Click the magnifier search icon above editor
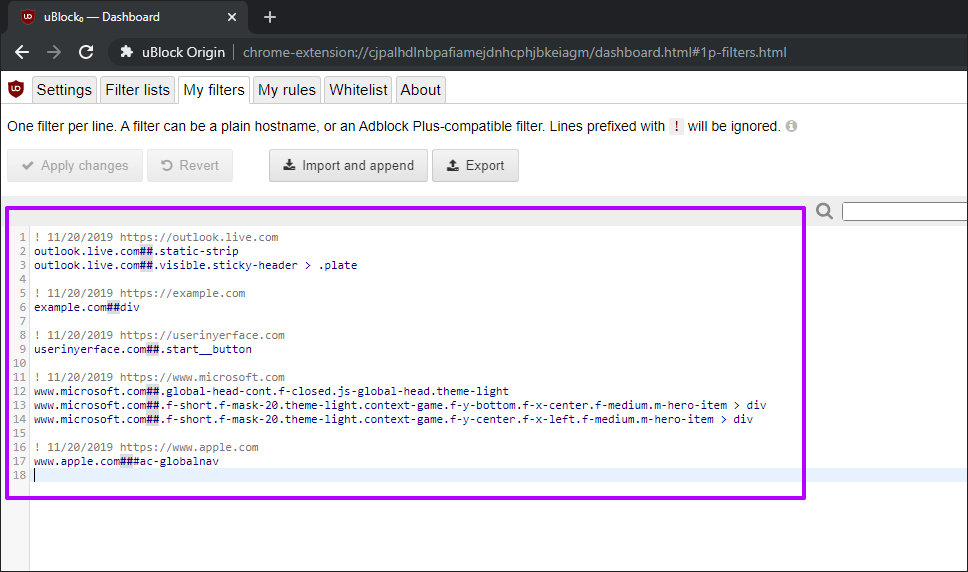The width and height of the screenshot is (968, 572). tap(824, 211)
